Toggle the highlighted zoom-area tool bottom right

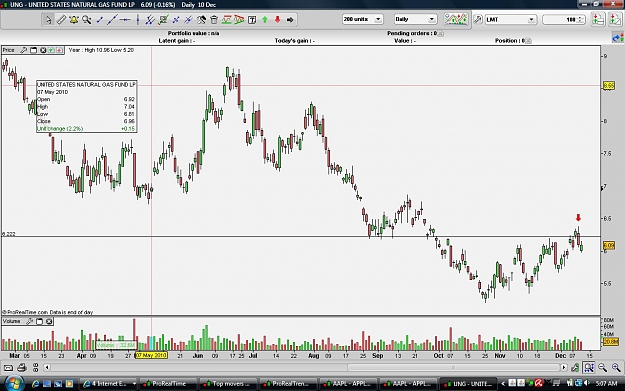589,367
